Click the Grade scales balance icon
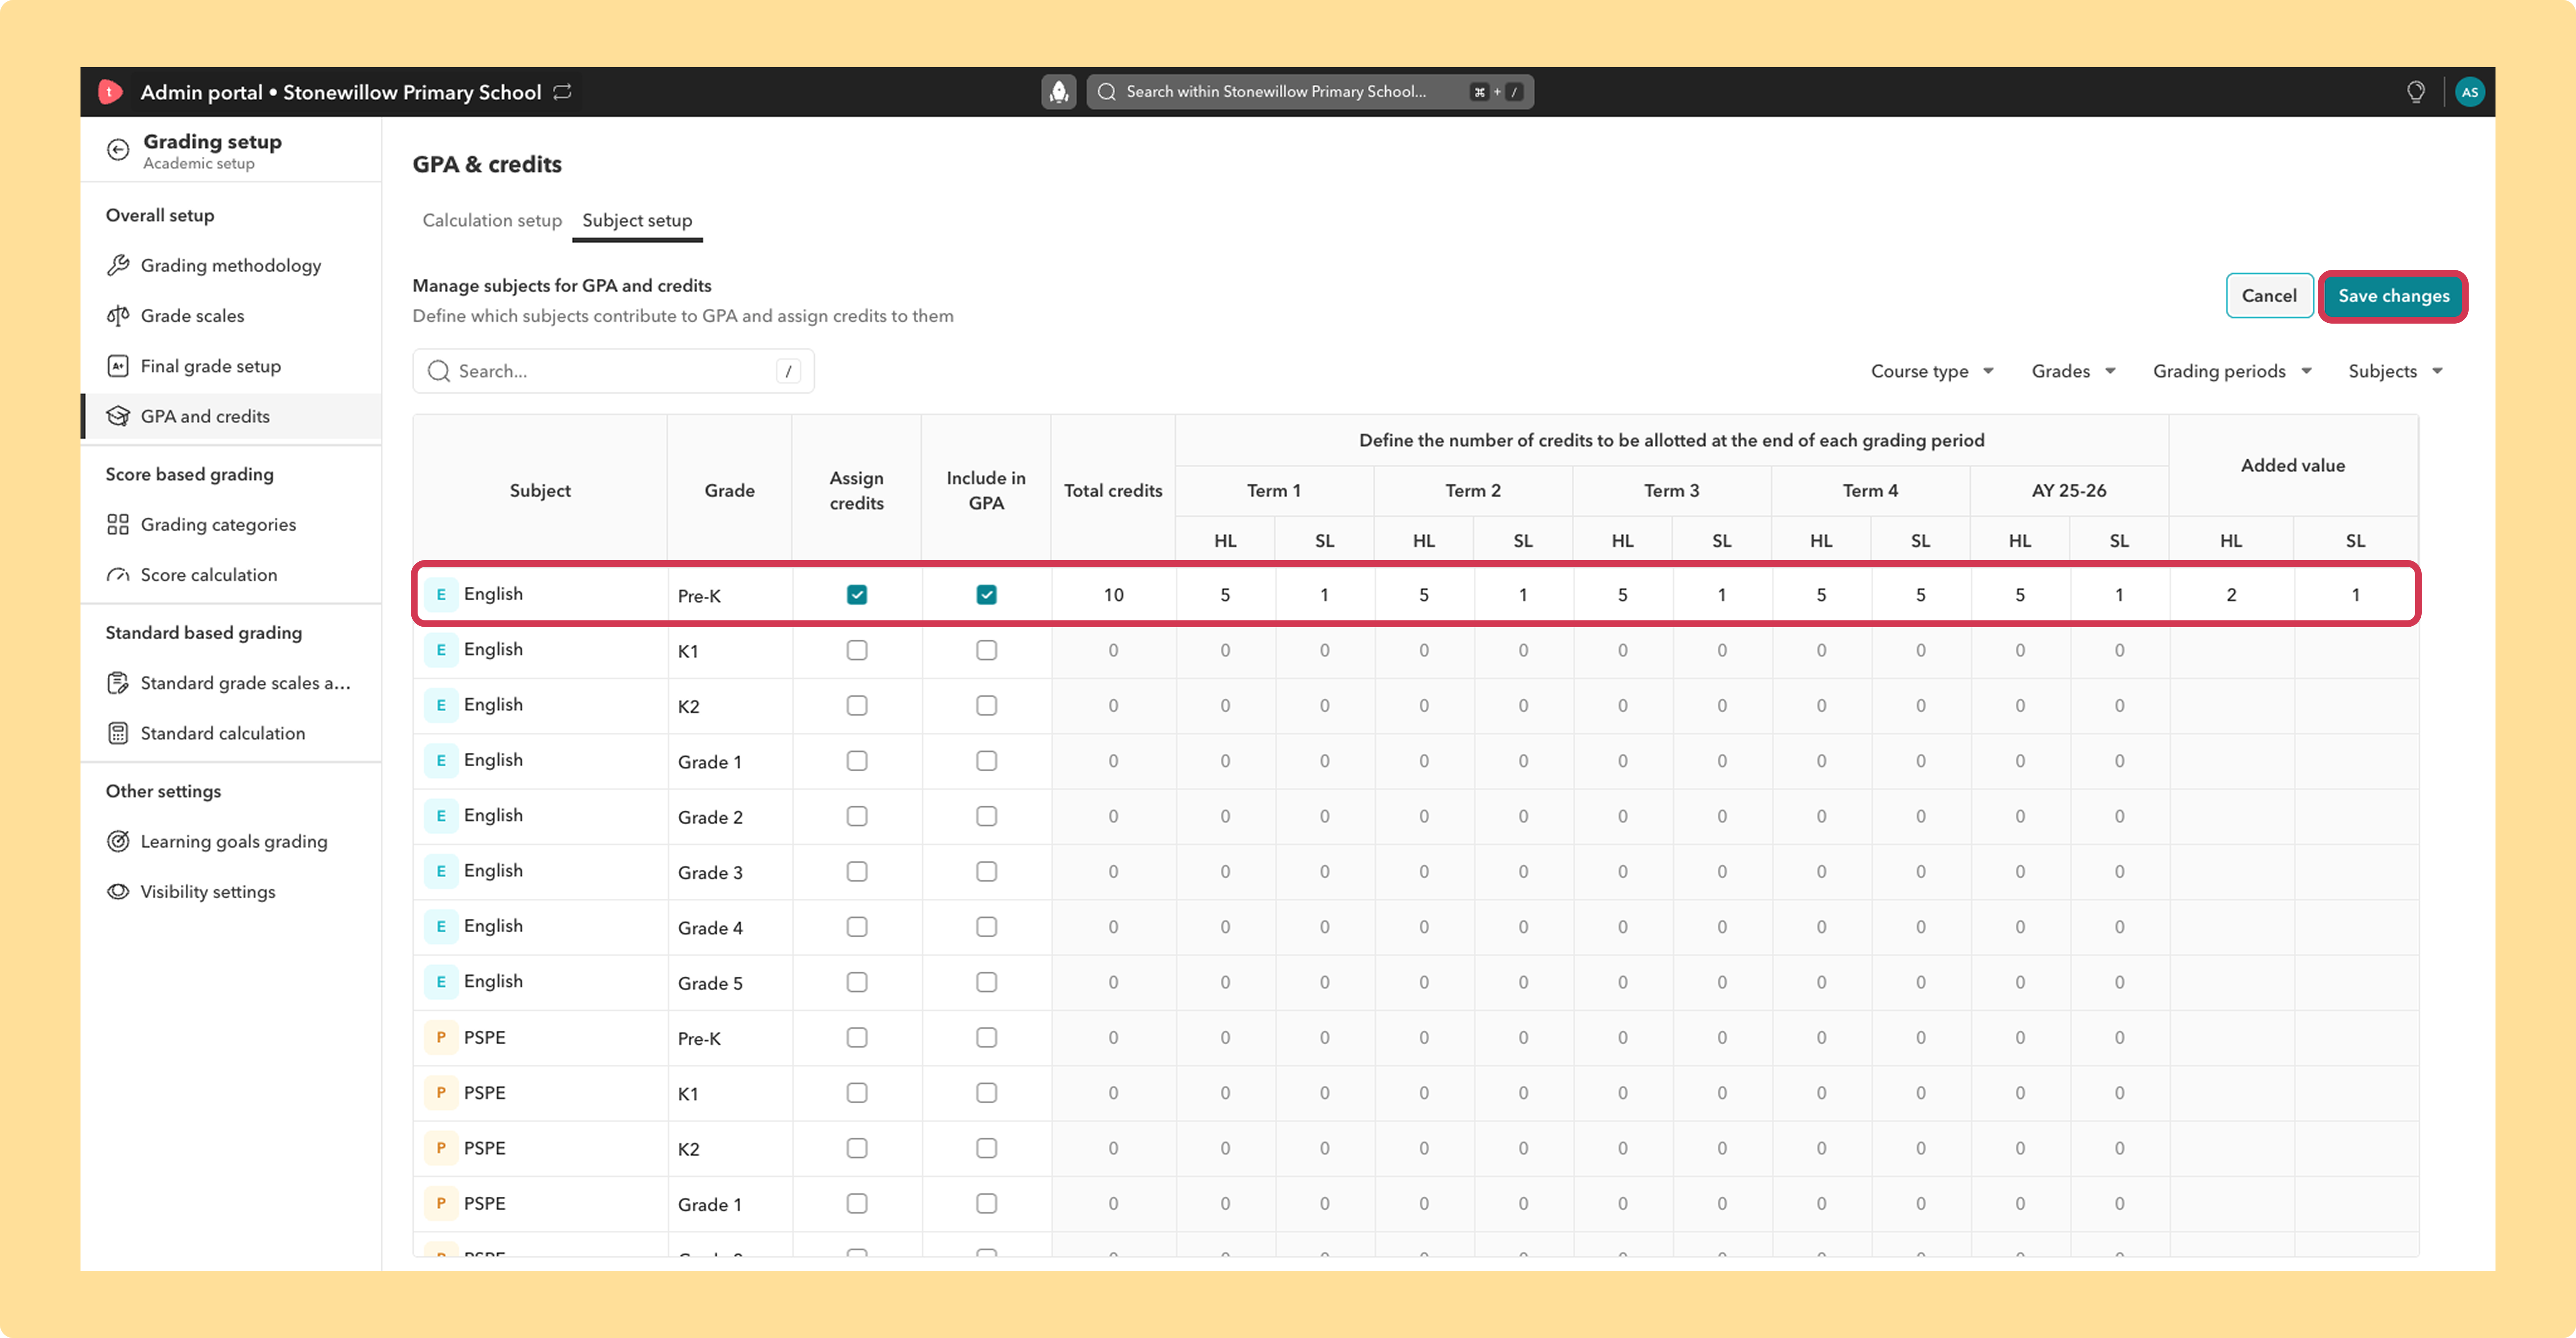This screenshot has width=2576, height=1338. 118,316
